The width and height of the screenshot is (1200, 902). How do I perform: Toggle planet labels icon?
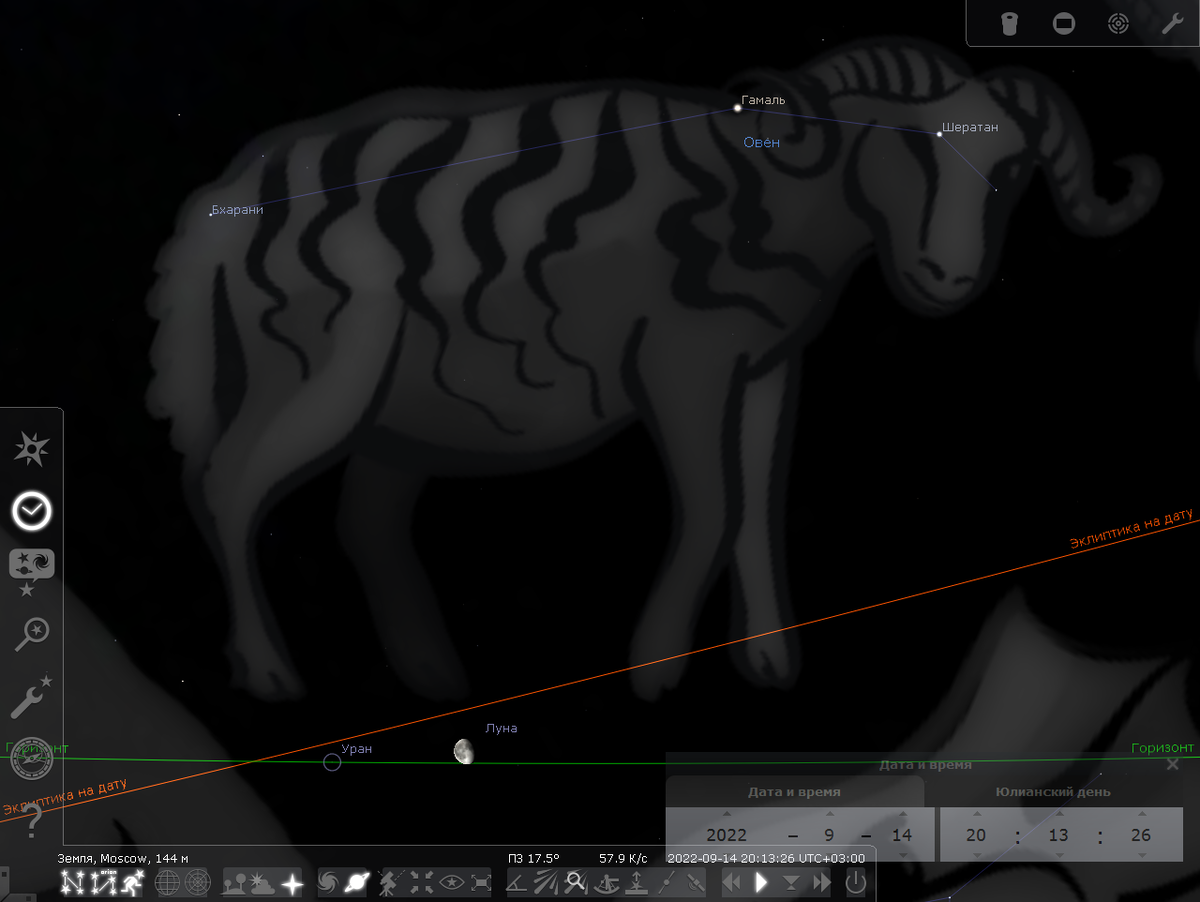click(357, 882)
